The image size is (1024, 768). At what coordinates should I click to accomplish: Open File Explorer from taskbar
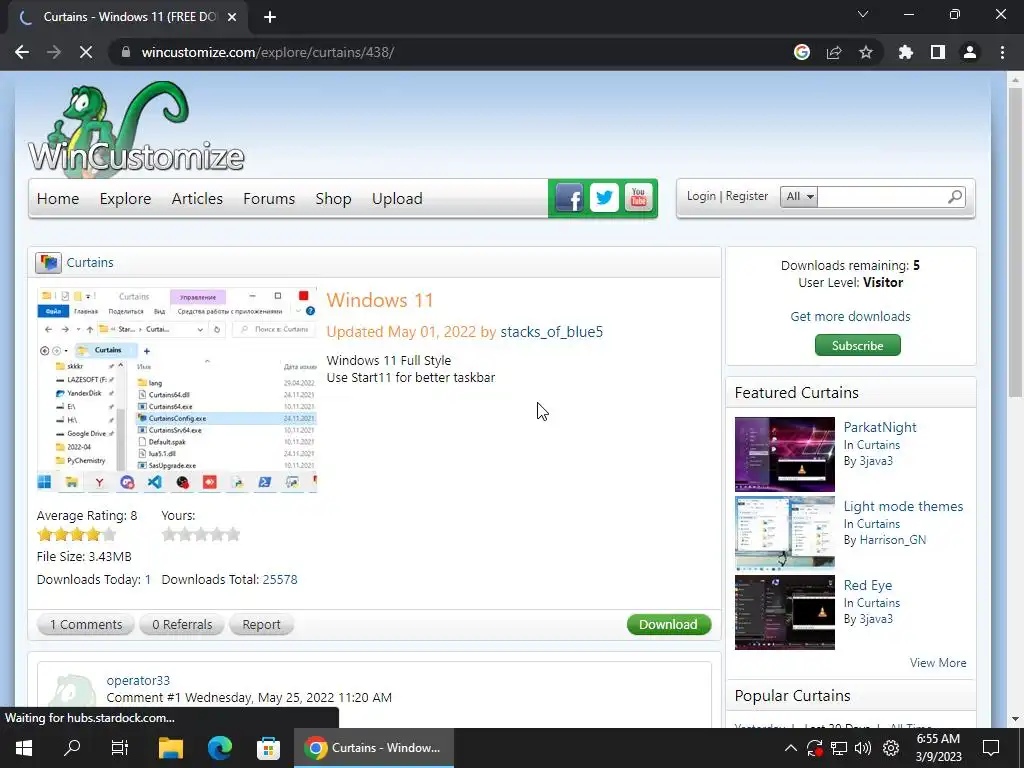coord(170,748)
